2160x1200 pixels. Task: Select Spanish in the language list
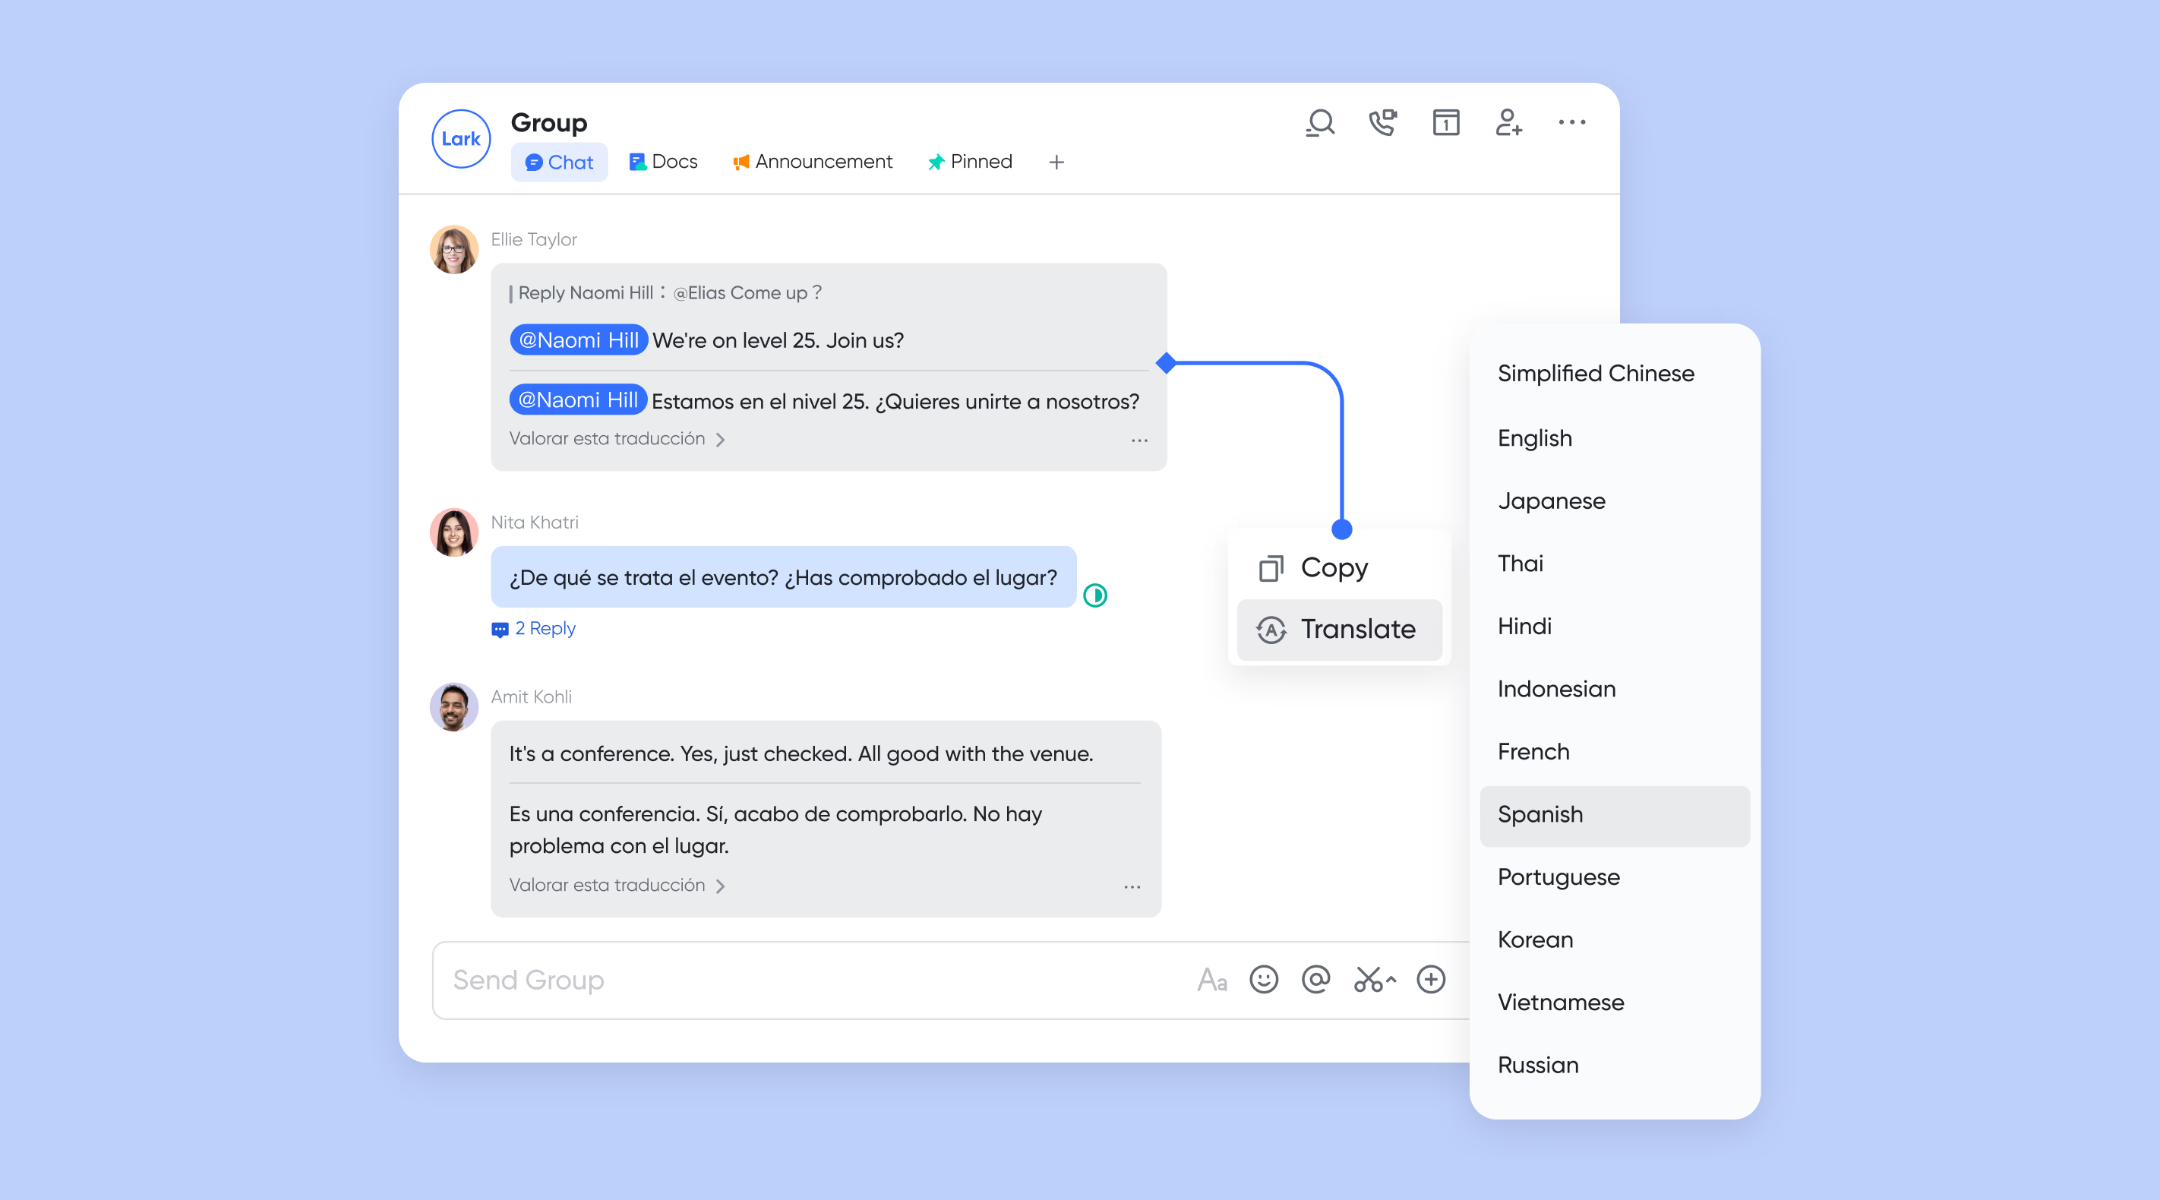(x=1614, y=816)
